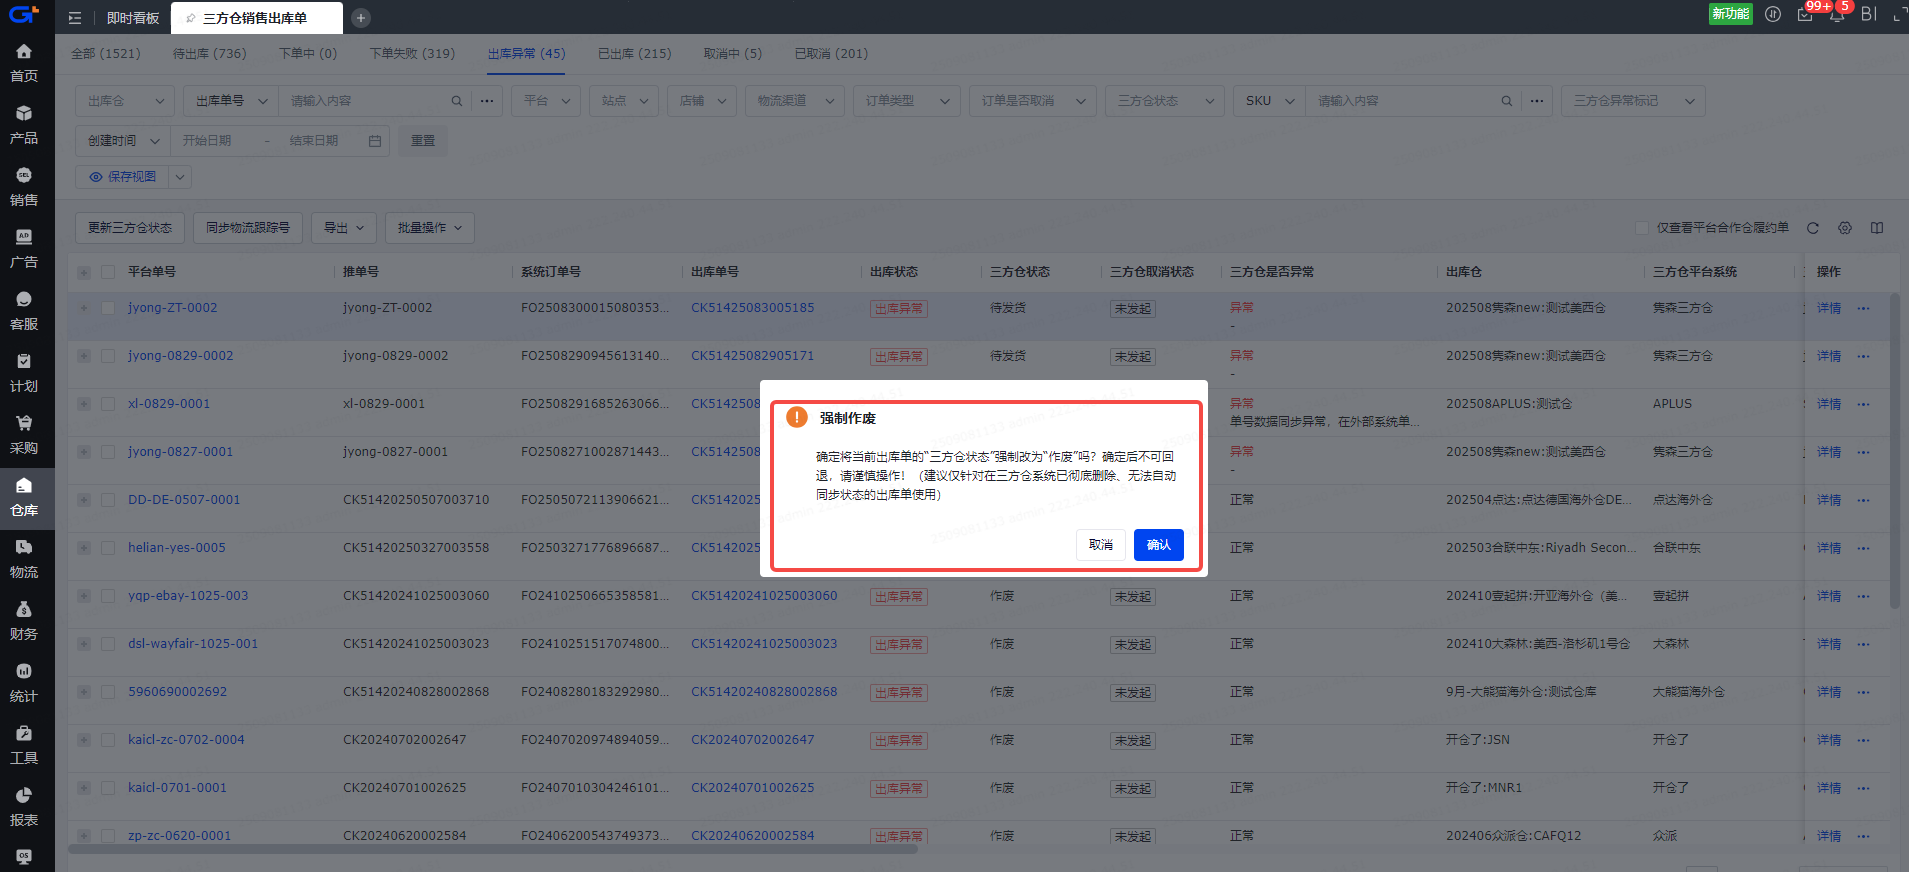Open the 采购 purchasing sidebar icon
The width and height of the screenshot is (1909, 872).
pos(24,434)
